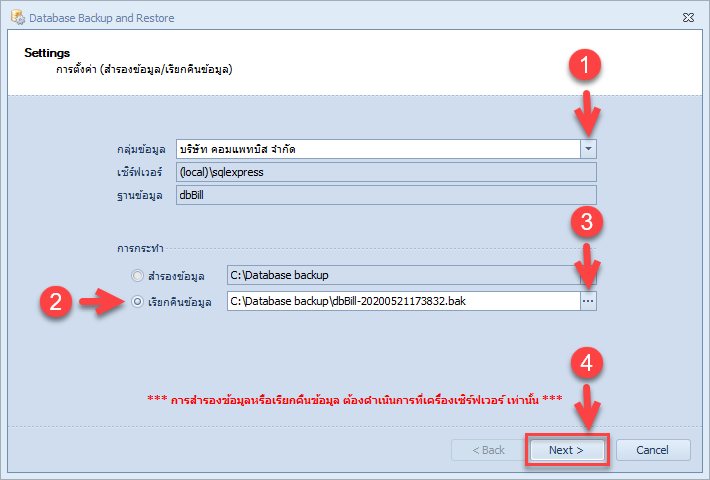This screenshot has width=710, height=480.
Task: Click the red step 3 marker
Action: [587, 222]
